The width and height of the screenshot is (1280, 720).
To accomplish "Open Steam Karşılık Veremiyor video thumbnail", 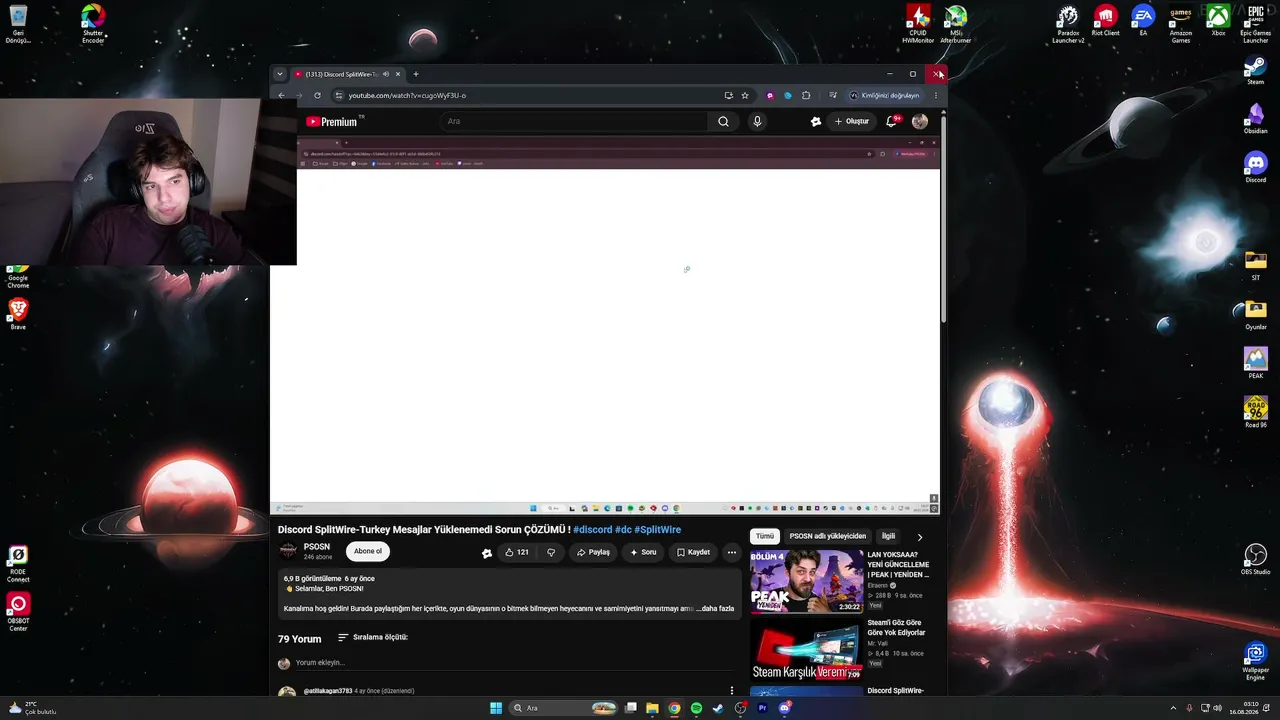I will click(x=807, y=650).
